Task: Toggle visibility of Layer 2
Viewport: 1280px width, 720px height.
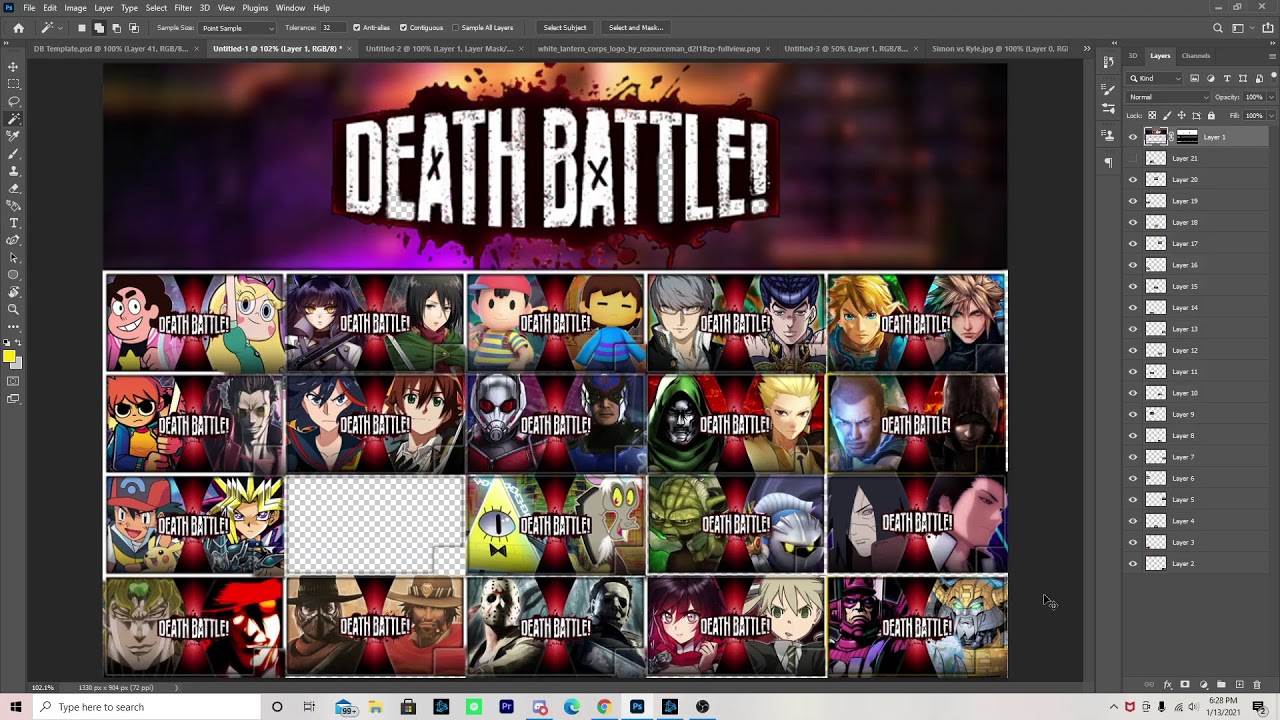Action: pos(1133,564)
